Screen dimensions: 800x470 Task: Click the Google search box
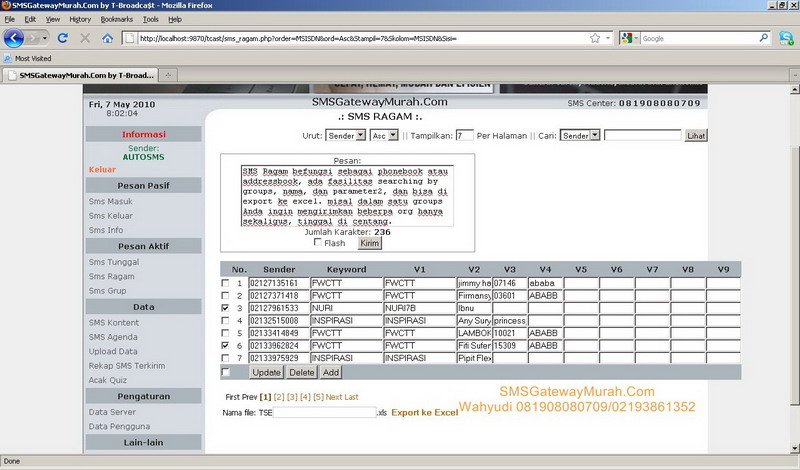(699, 38)
